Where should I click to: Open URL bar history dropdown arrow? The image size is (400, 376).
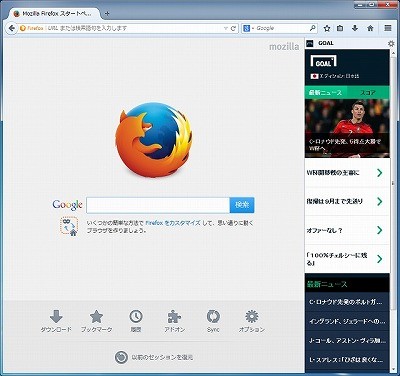[226, 28]
